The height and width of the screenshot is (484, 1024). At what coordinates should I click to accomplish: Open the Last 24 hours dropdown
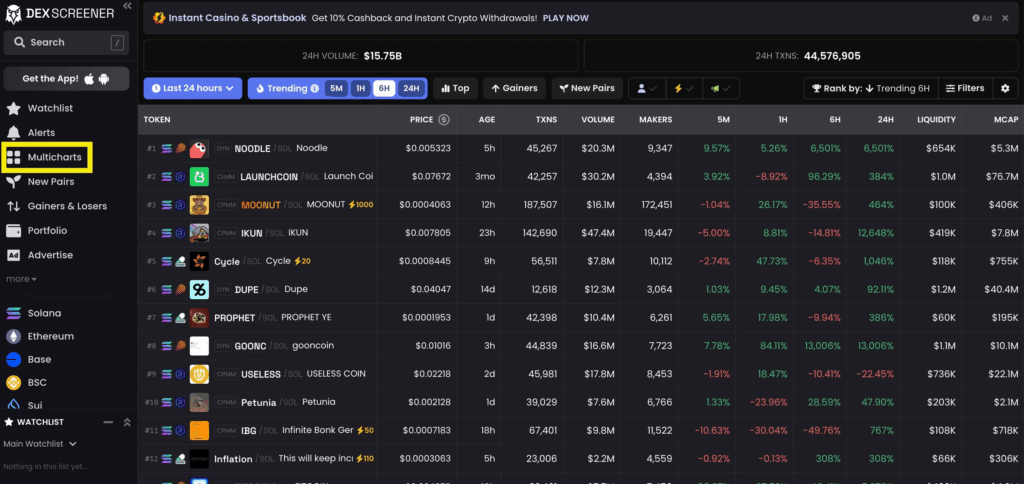pos(192,88)
